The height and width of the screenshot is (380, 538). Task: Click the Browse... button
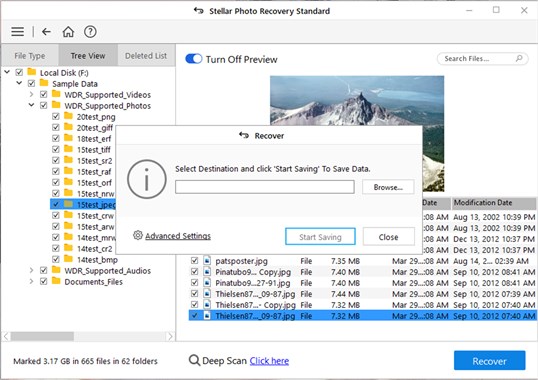pyautogui.click(x=388, y=187)
